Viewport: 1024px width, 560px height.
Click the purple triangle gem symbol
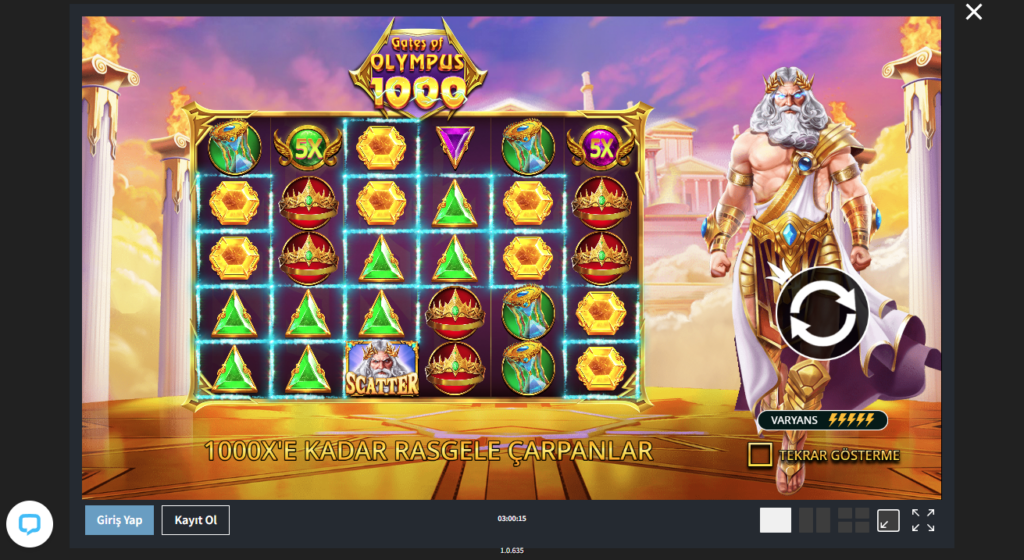click(455, 146)
